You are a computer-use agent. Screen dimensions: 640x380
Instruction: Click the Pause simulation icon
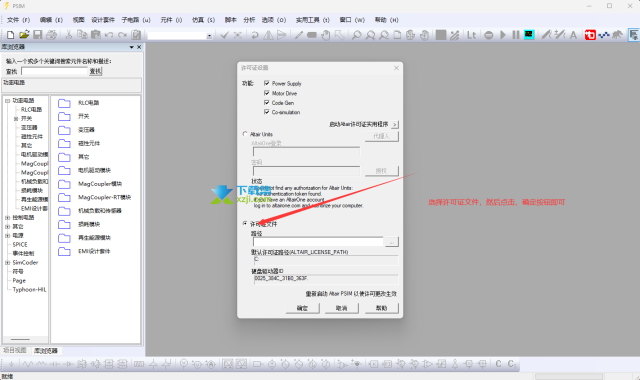(516, 35)
